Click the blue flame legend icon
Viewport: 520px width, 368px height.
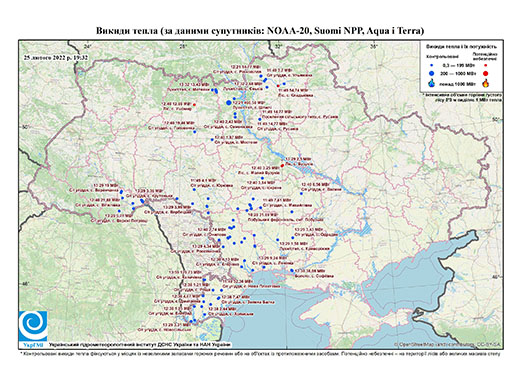(x=432, y=83)
